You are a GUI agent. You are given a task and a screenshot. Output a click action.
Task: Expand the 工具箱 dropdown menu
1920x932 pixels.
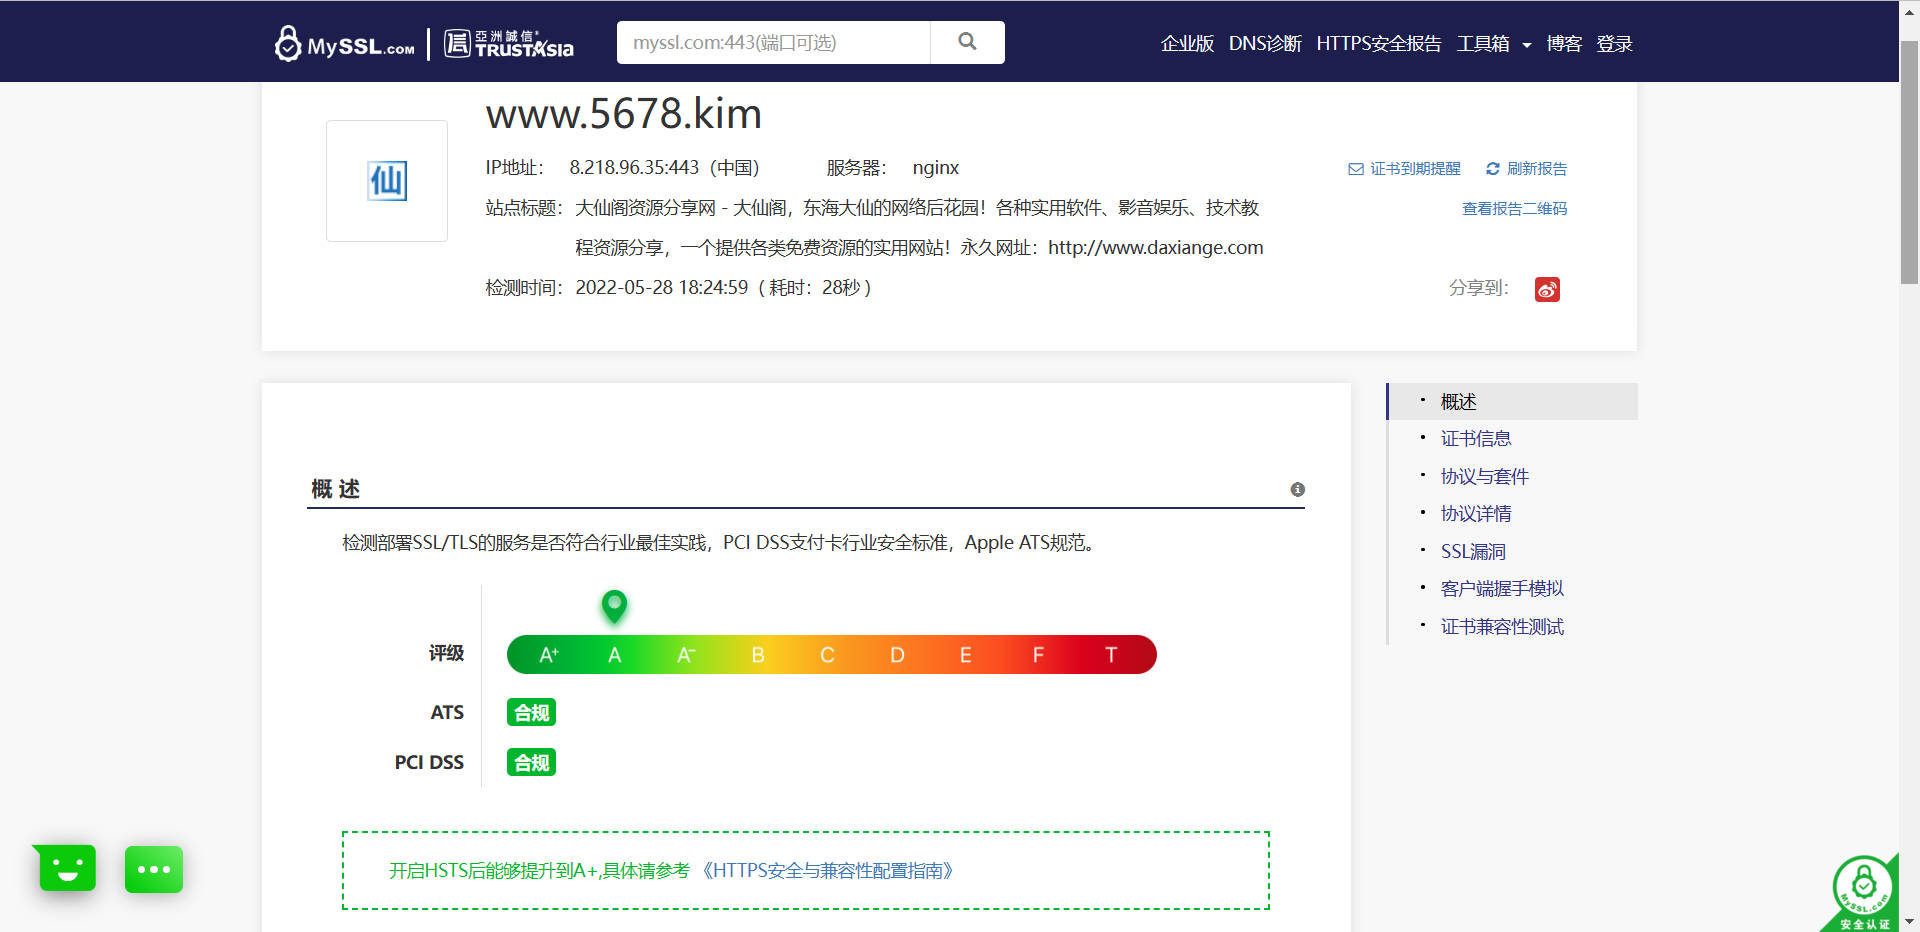click(1494, 44)
